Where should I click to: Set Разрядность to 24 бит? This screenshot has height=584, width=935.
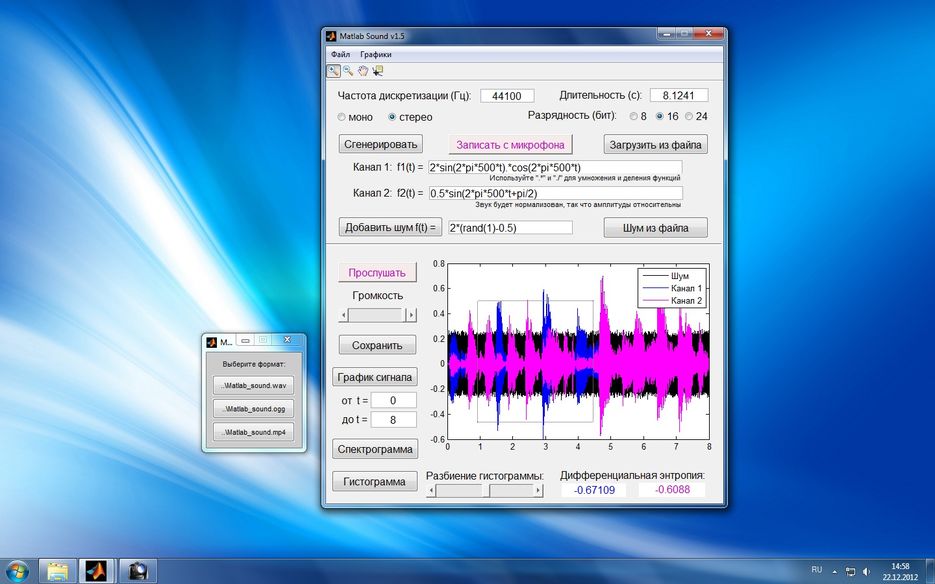(691, 117)
